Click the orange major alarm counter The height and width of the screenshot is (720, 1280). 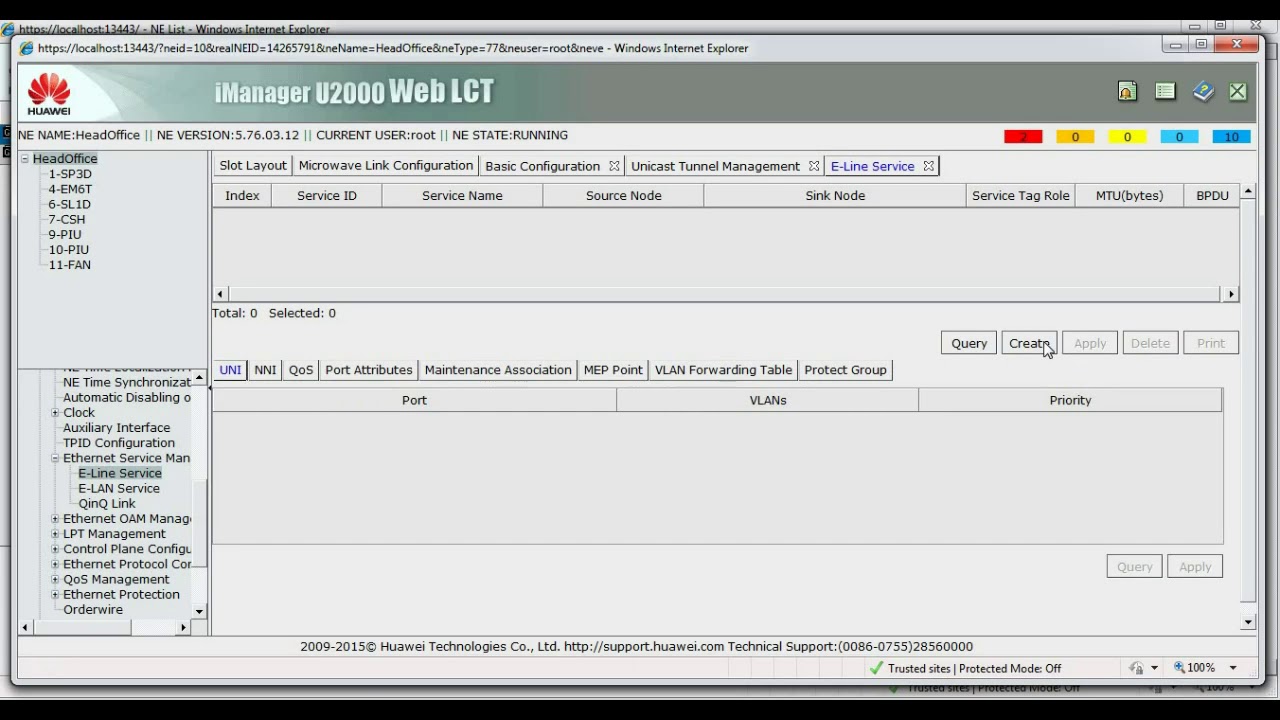pyautogui.click(x=1075, y=137)
